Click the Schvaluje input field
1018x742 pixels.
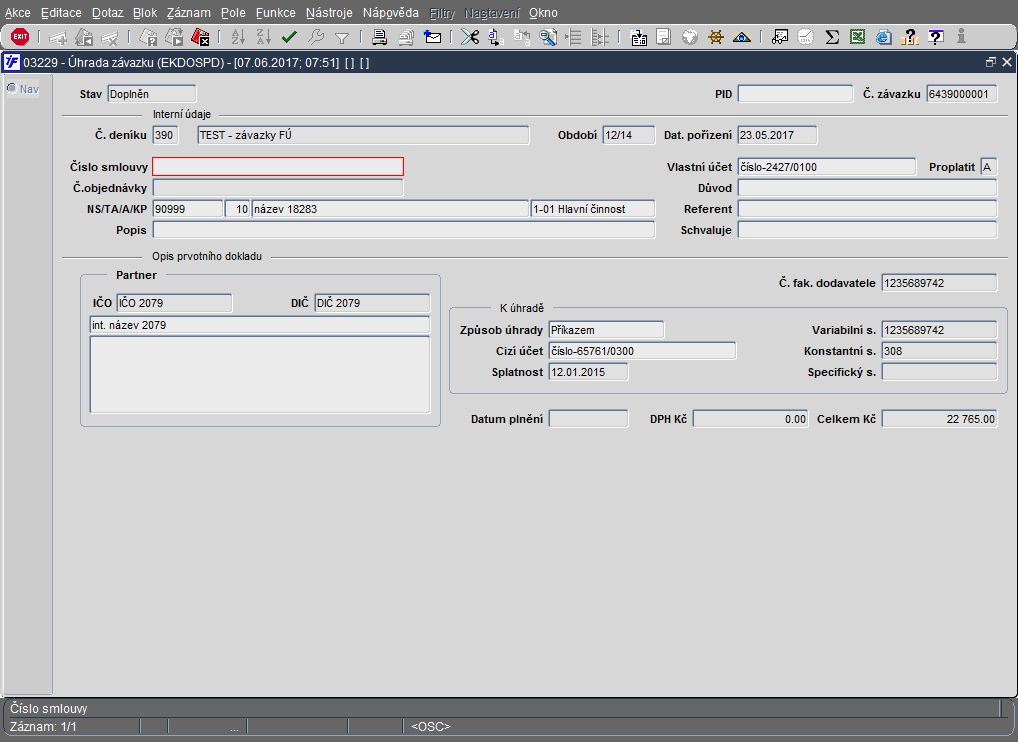pos(867,230)
